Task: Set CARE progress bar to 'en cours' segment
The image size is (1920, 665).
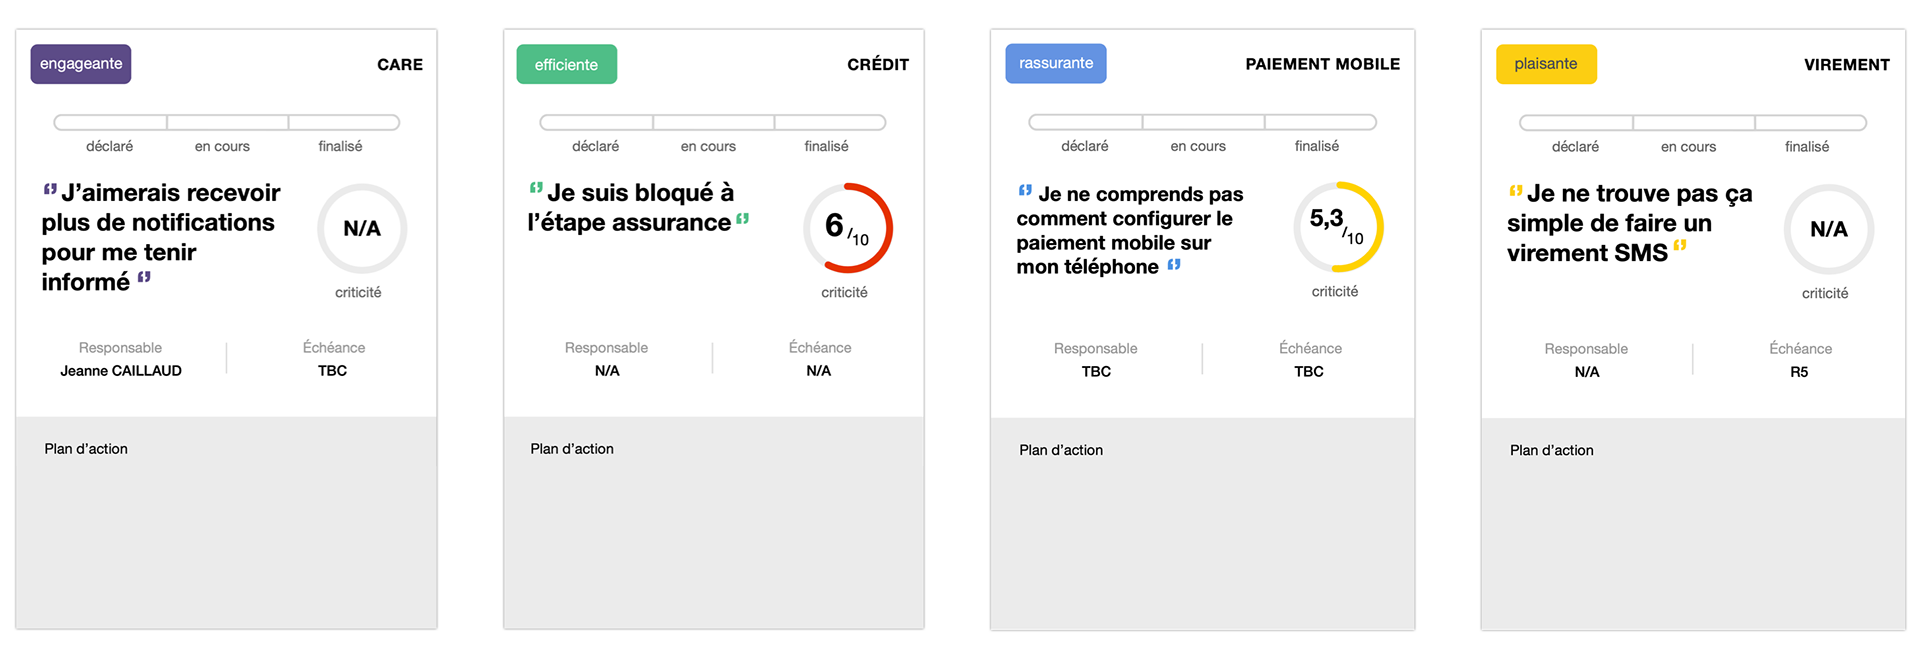Action: [228, 122]
